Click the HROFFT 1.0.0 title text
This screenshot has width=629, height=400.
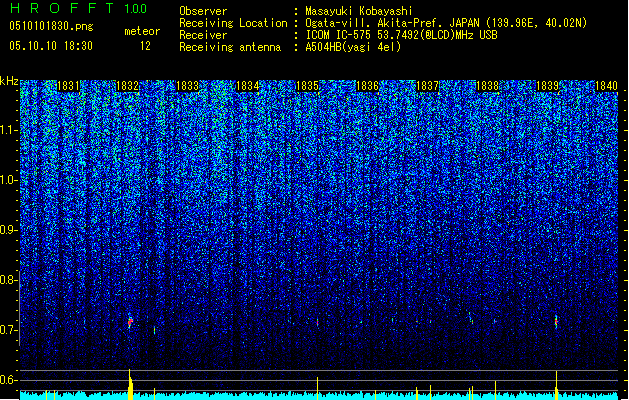click(79, 8)
